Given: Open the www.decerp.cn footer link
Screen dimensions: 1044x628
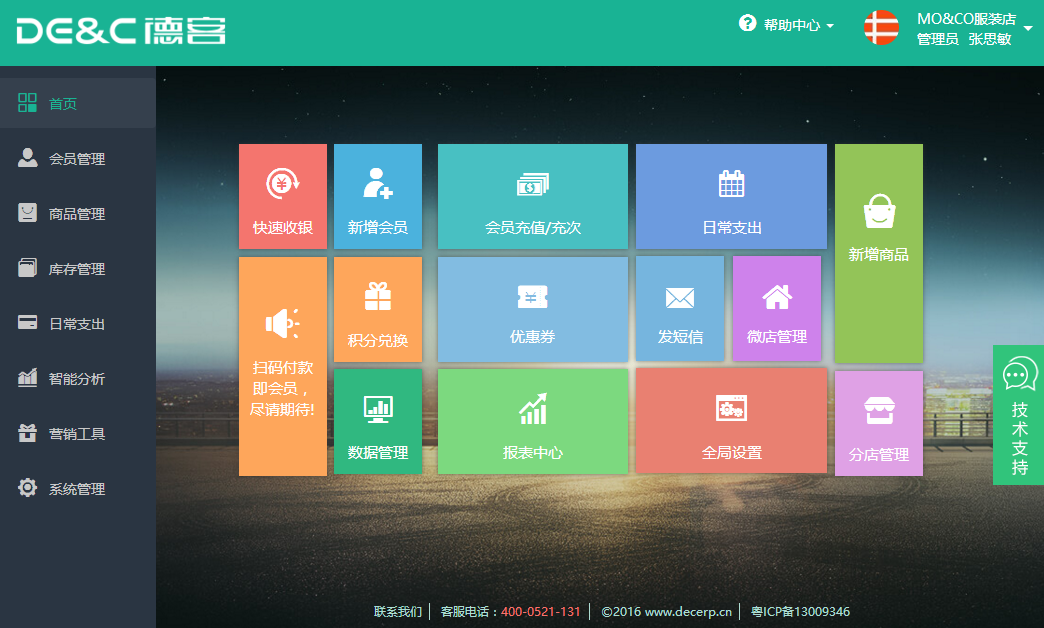Looking at the screenshot, I should click(x=688, y=612).
